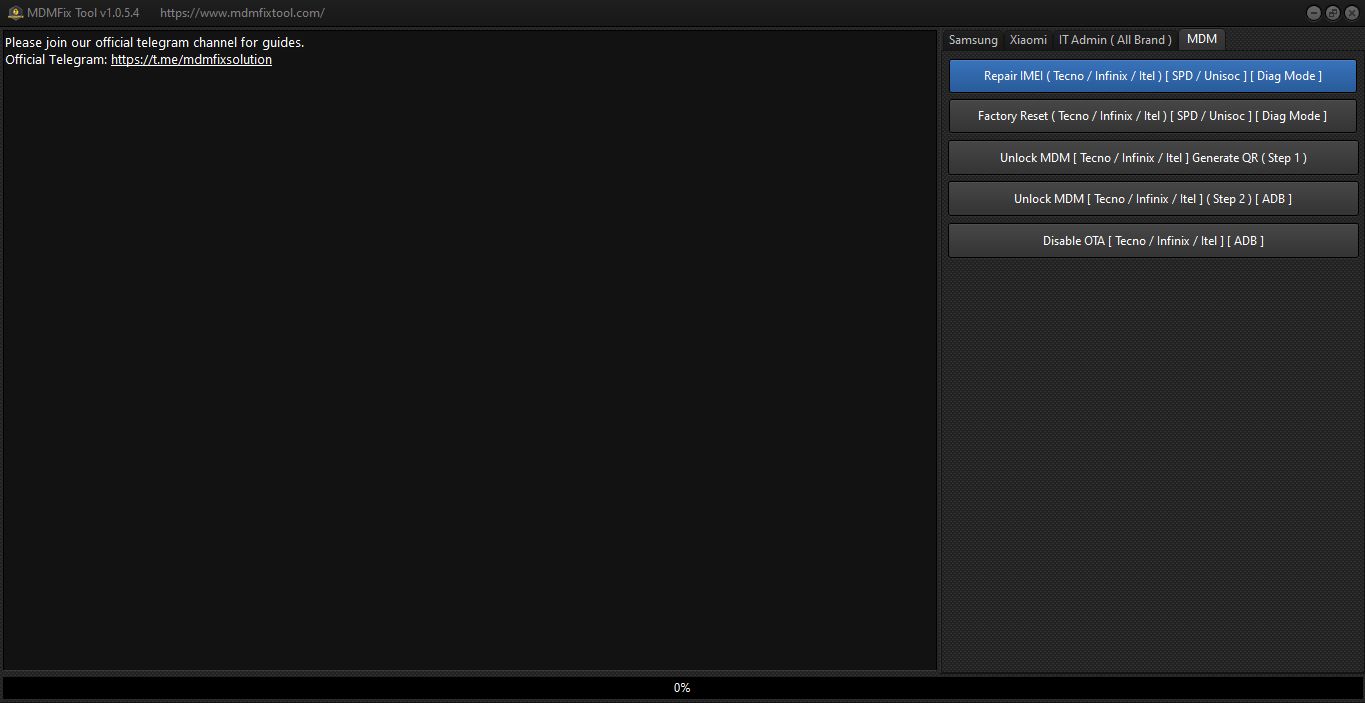Click Unlock MDM Generate QR Step 1
The height and width of the screenshot is (703, 1365).
(x=1152, y=158)
